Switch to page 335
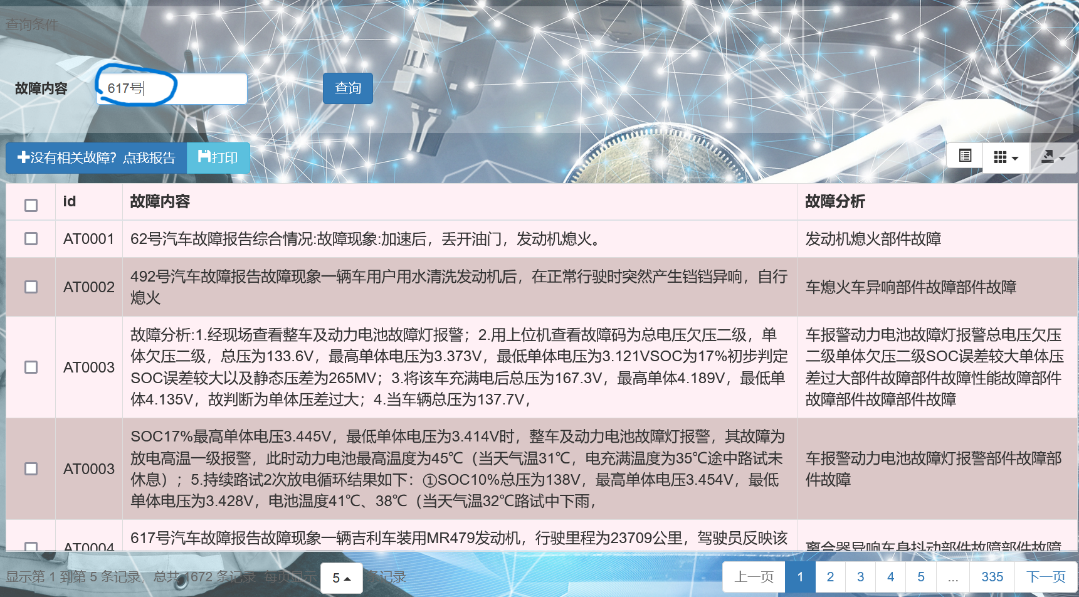The image size is (1079, 597). click(x=990, y=577)
